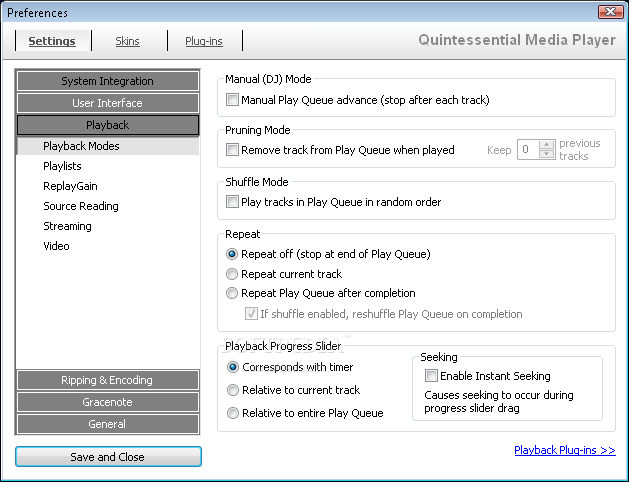Expand the Gracenote section
Viewport: 629px width, 482px height.
coord(108,402)
